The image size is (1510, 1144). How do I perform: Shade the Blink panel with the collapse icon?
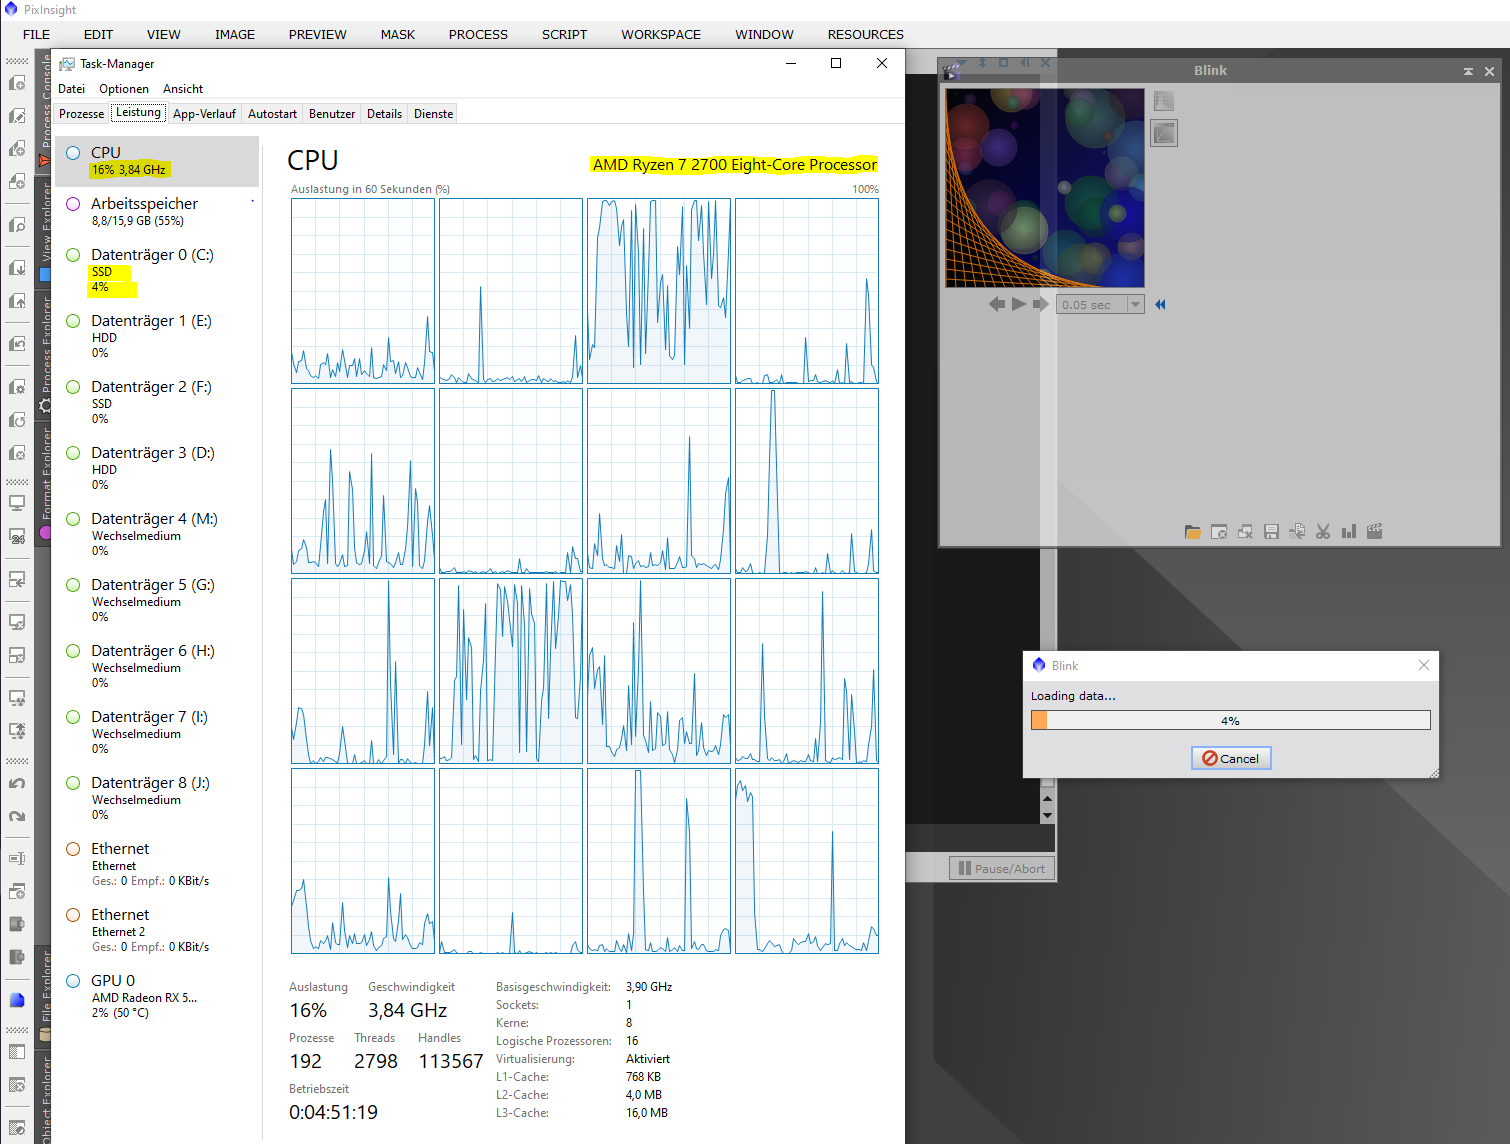(1468, 71)
